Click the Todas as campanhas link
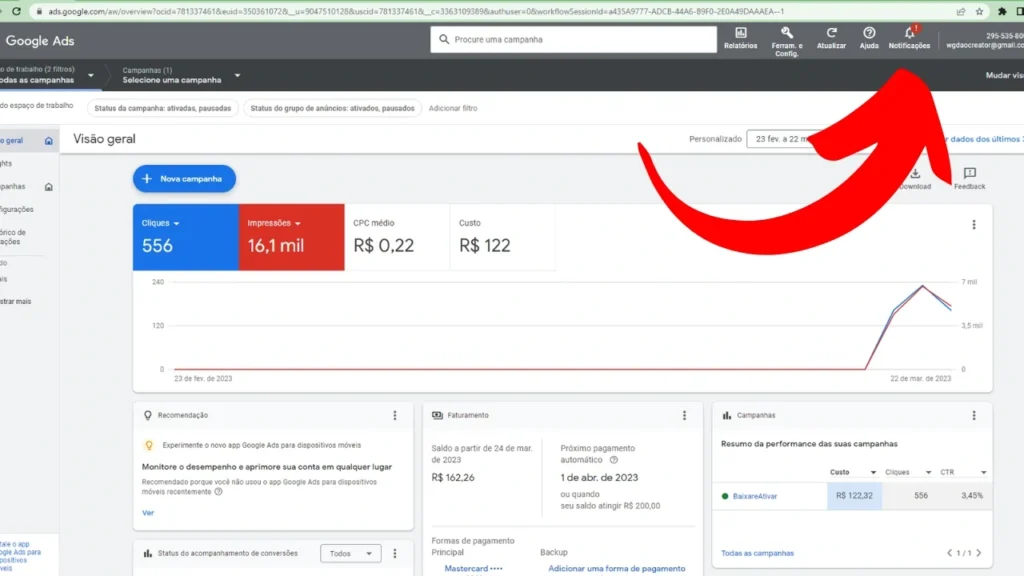The image size is (1024, 576). 757,553
